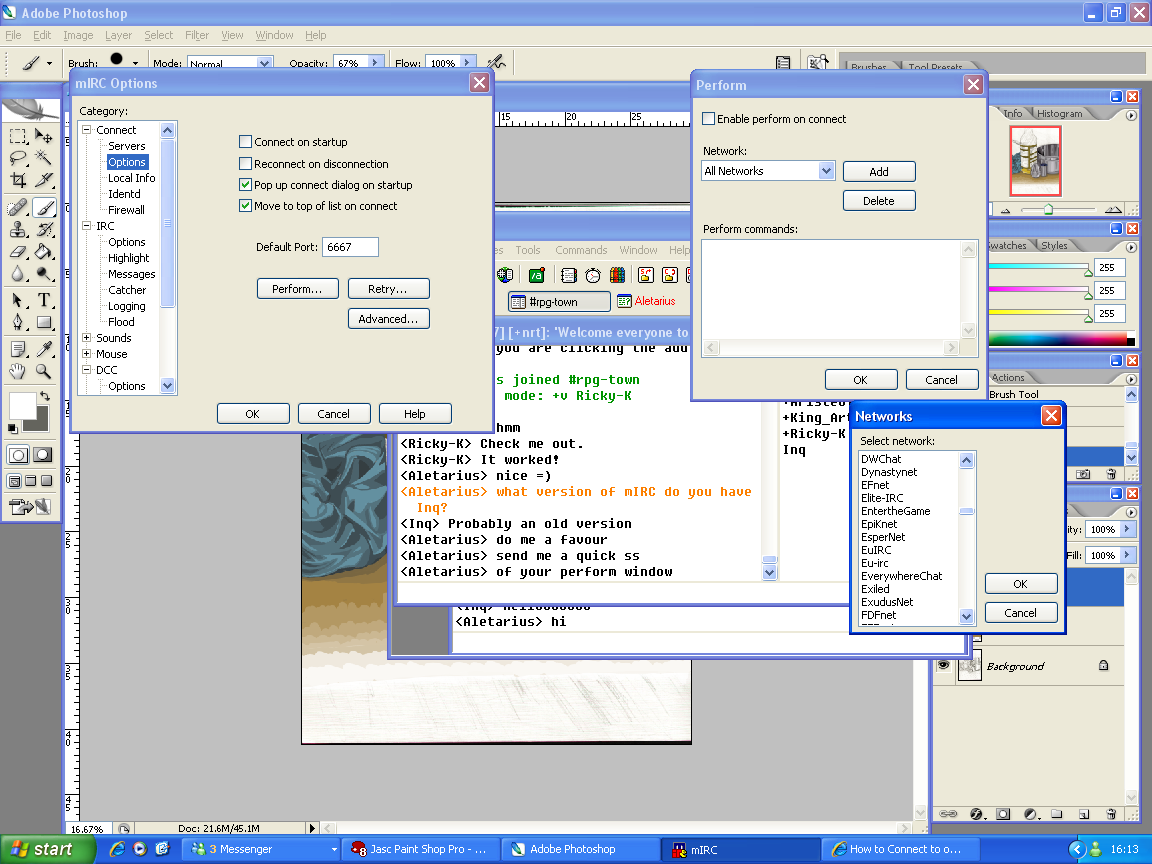The image size is (1152, 864).
Task: Uncheck Pop up connect dialog on startup
Action: click(245, 185)
